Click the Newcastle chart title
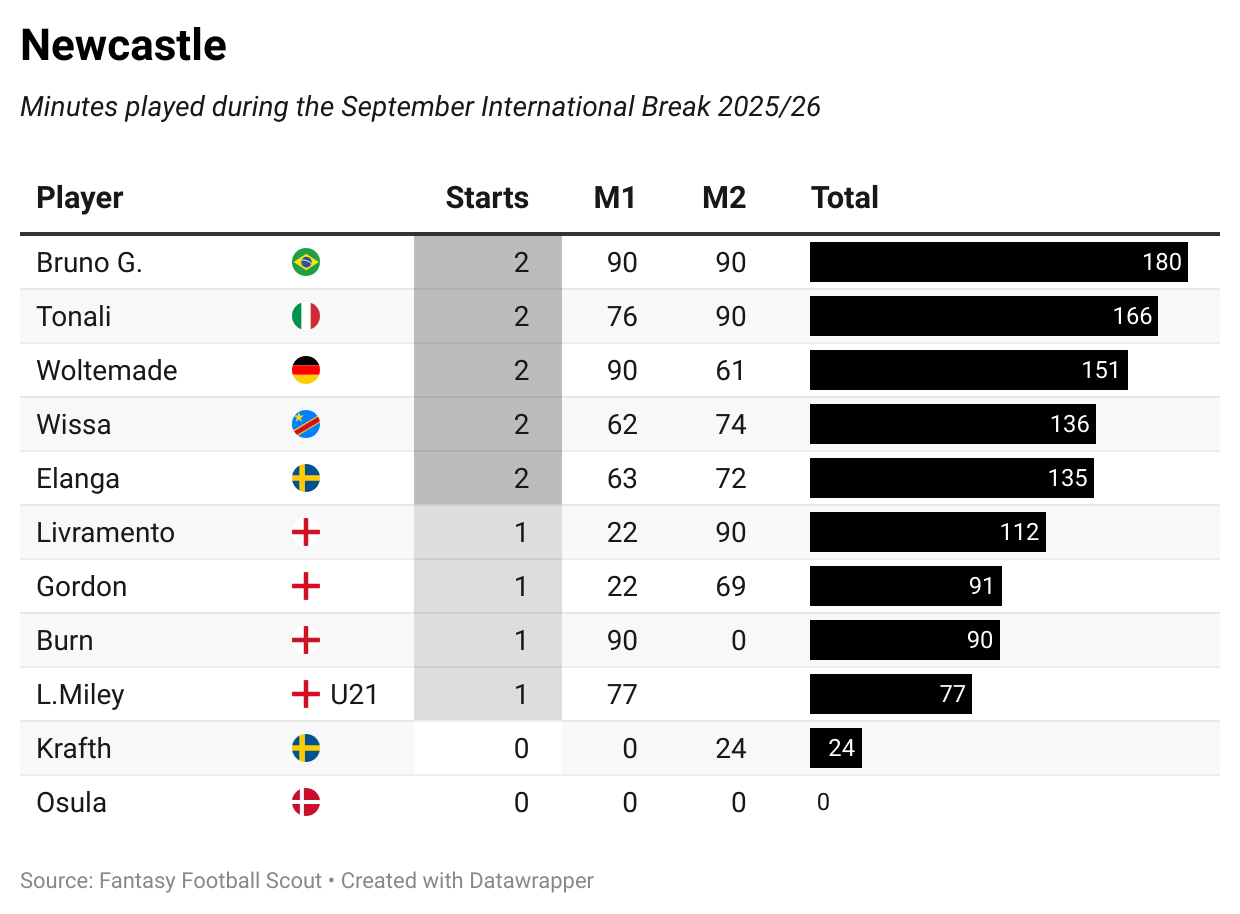The height and width of the screenshot is (914, 1240). click(x=124, y=46)
